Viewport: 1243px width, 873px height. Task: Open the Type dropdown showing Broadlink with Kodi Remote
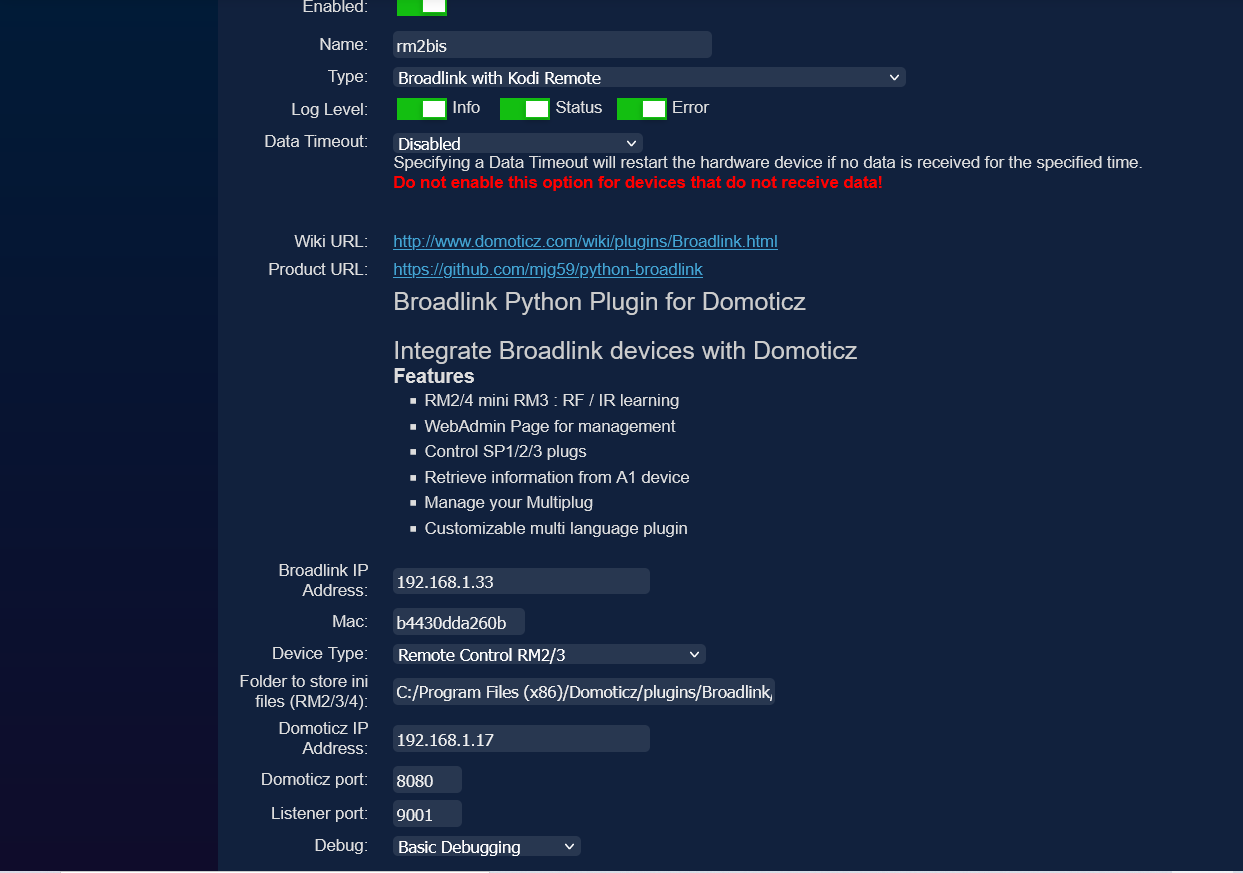(649, 77)
